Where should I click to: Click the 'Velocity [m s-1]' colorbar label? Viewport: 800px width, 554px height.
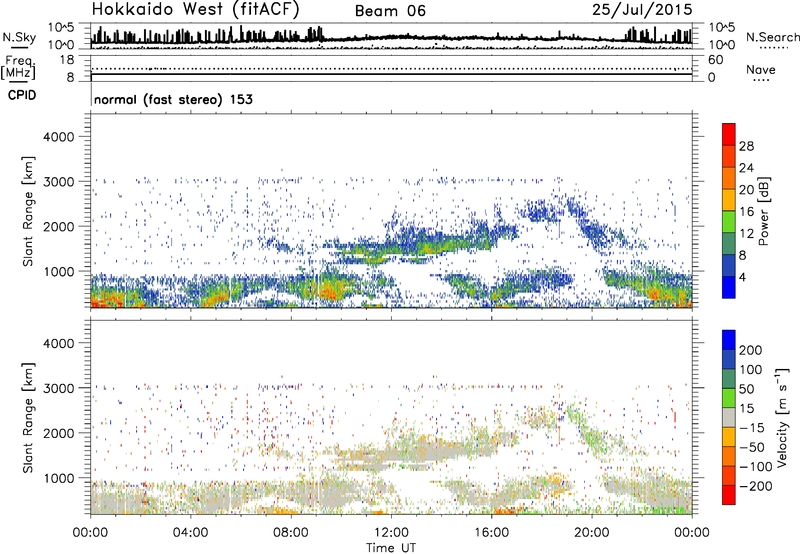(782, 418)
